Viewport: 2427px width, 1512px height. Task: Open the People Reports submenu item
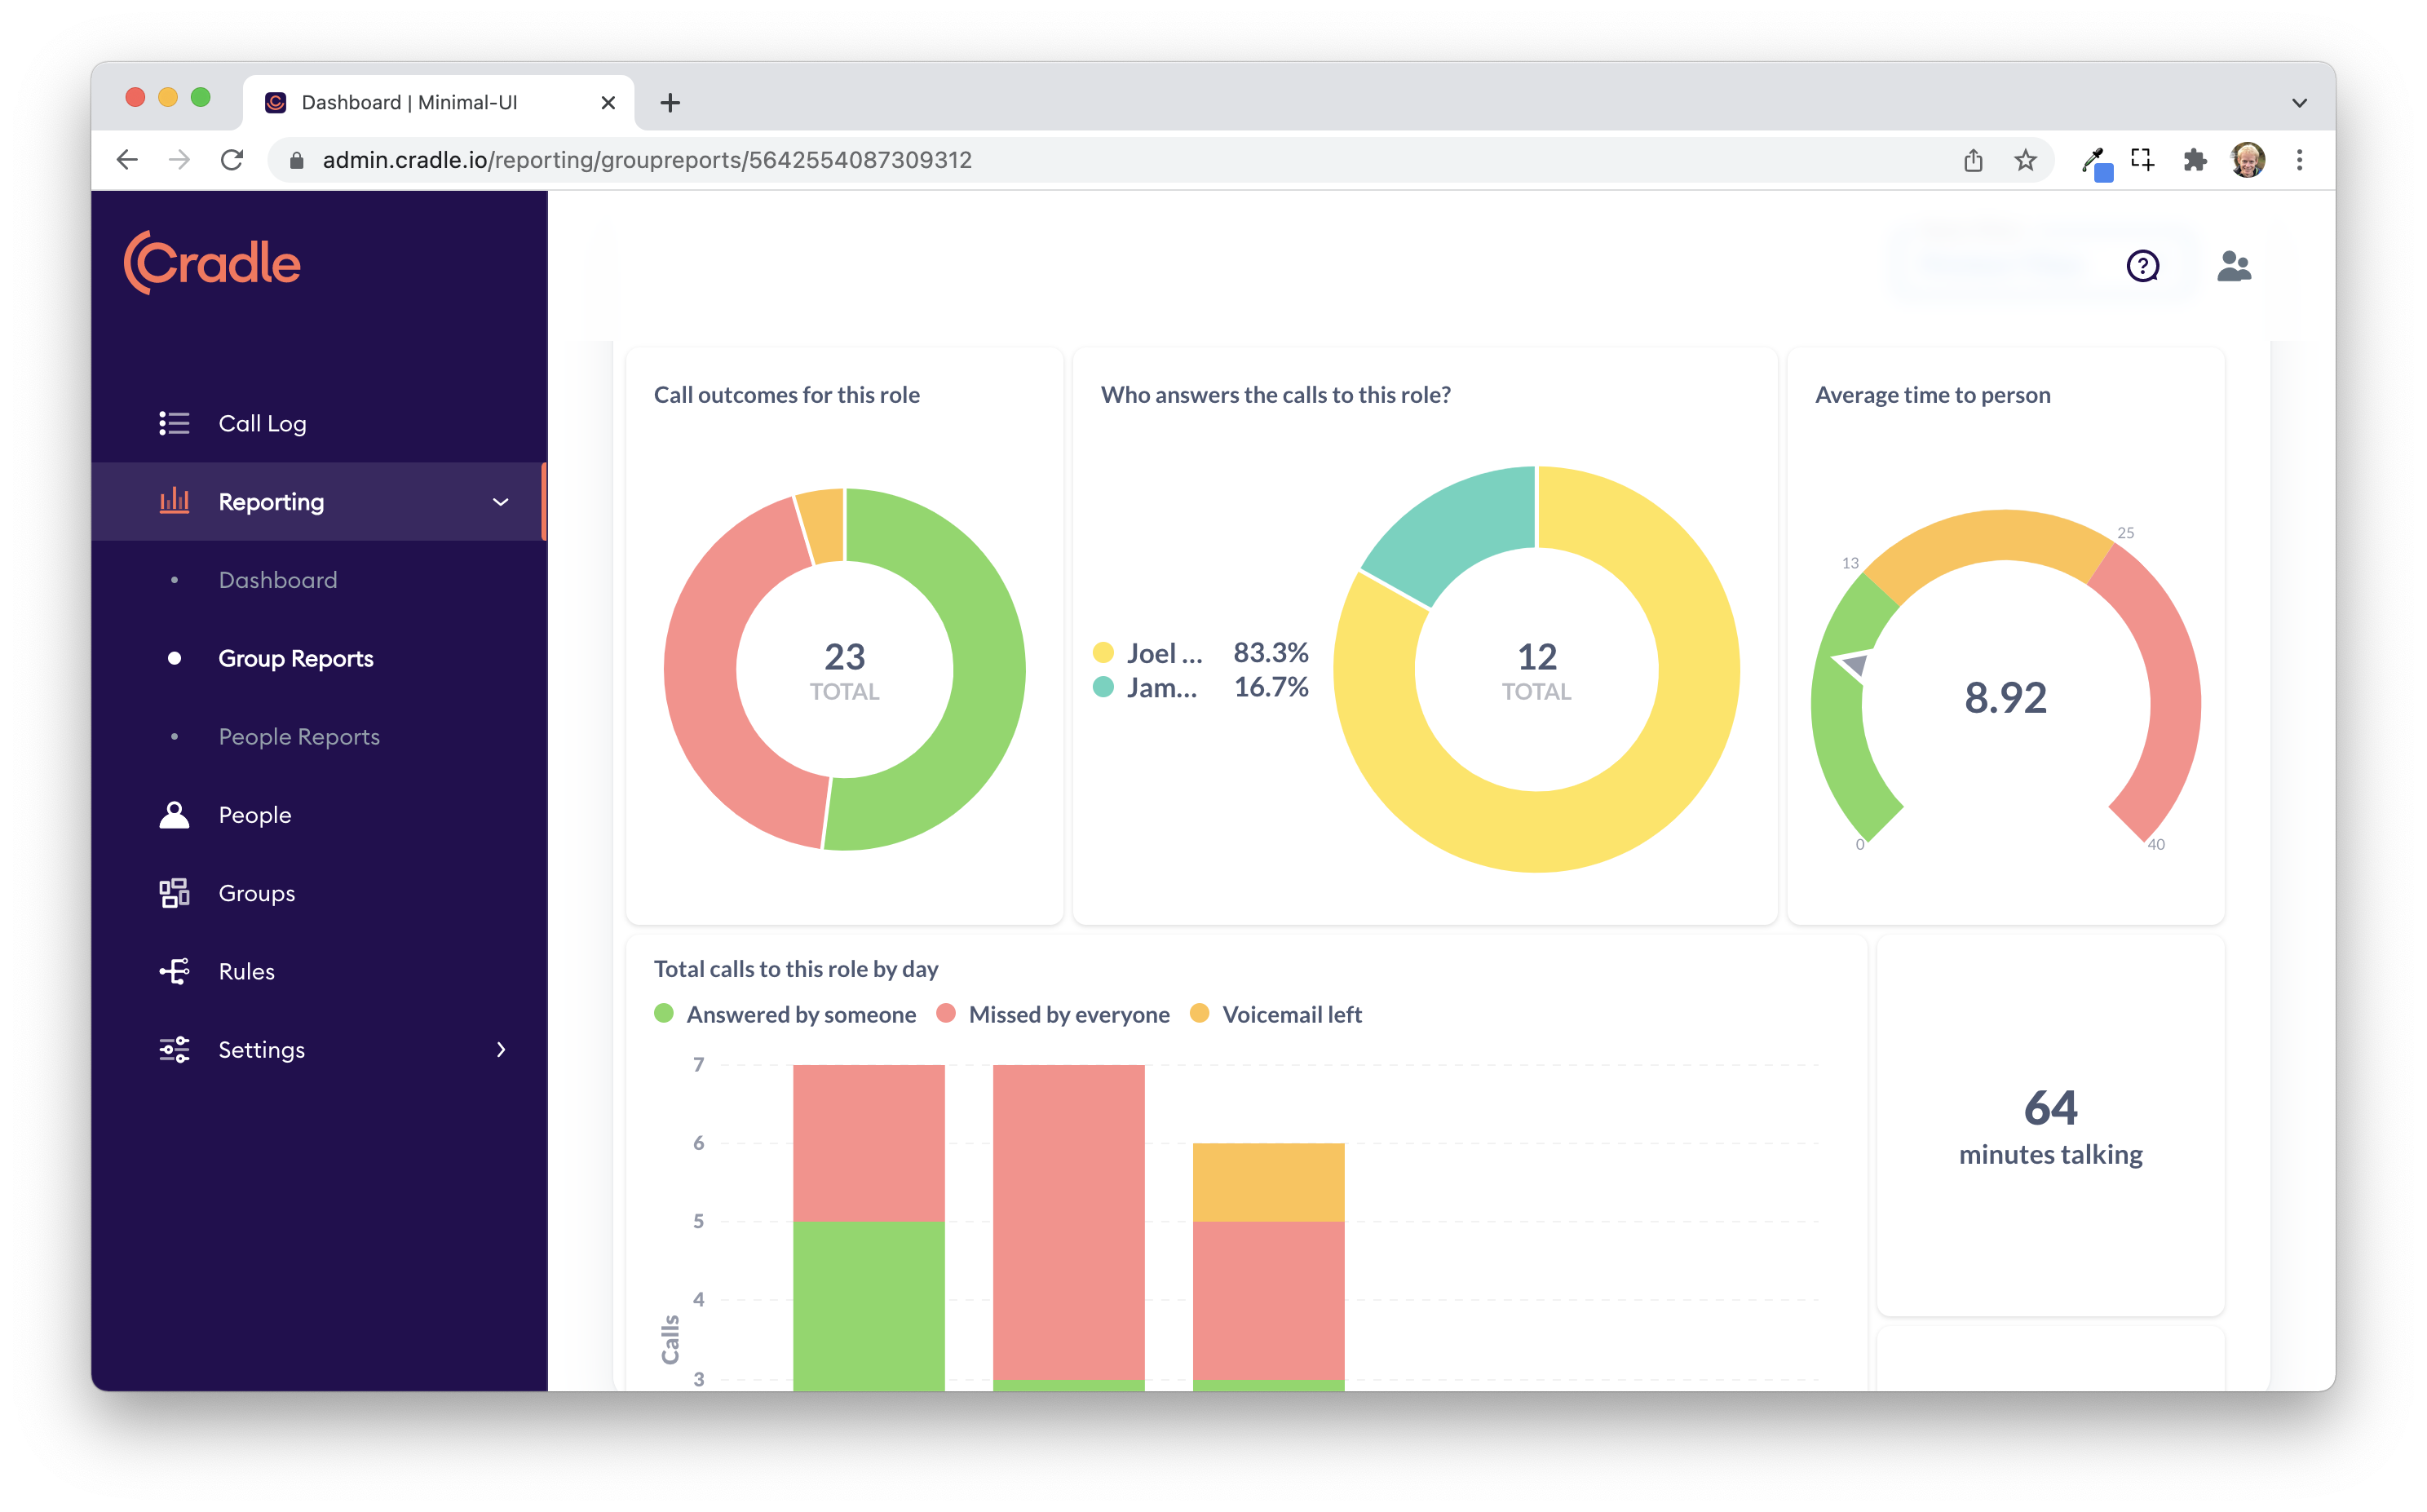(298, 737)
